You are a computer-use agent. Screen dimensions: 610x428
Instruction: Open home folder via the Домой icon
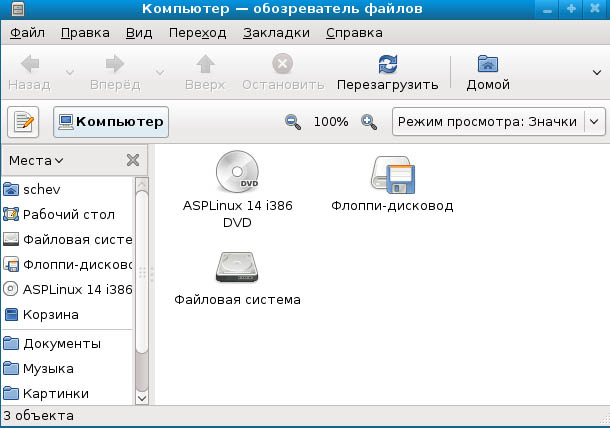488,64
